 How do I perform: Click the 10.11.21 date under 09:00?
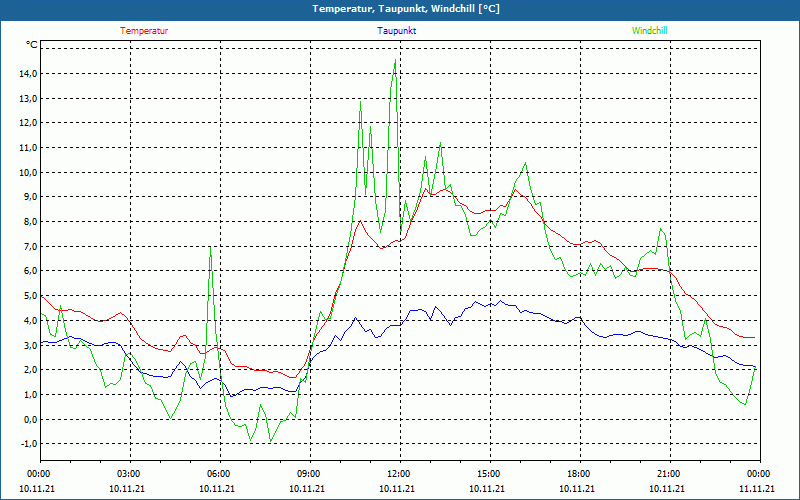point(307,488)
